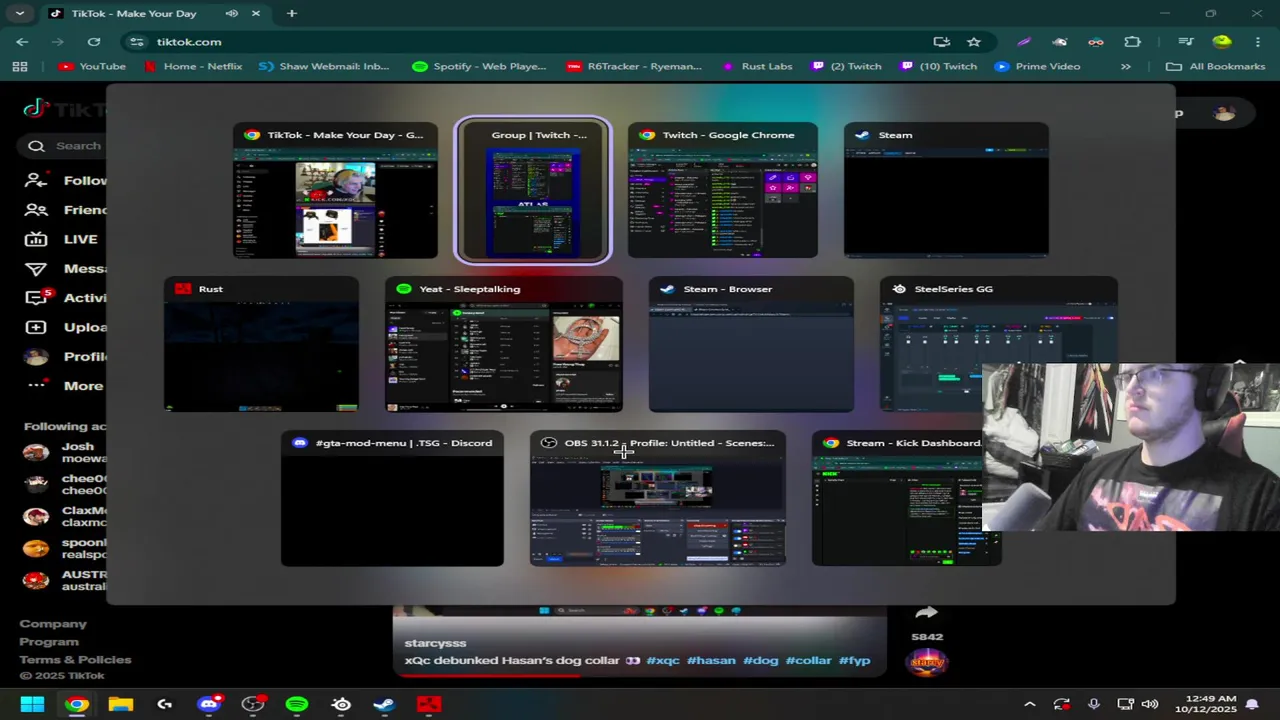This screenshot has height=720, width=1280.
Task: Open the YouTube bookmark
Action: point(92,66)
